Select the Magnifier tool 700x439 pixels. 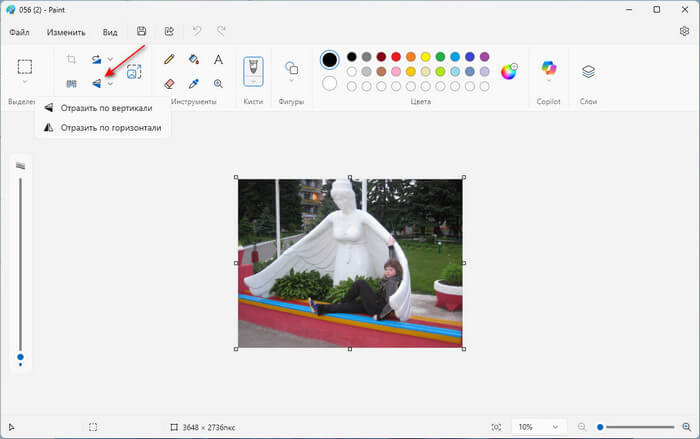[x=218, y=84]
